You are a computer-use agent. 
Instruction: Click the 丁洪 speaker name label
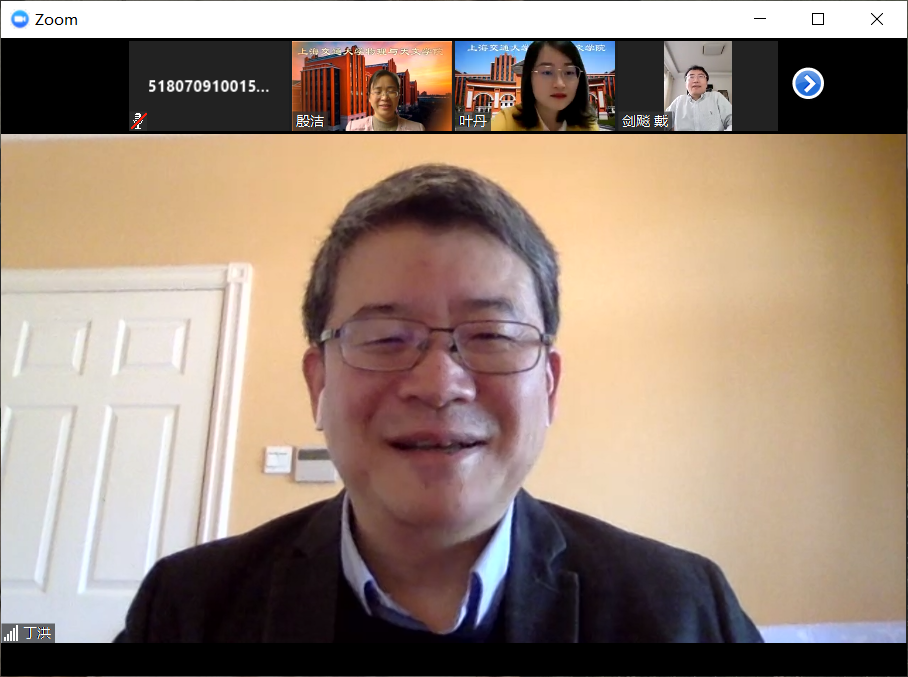[x=37, y=633]
